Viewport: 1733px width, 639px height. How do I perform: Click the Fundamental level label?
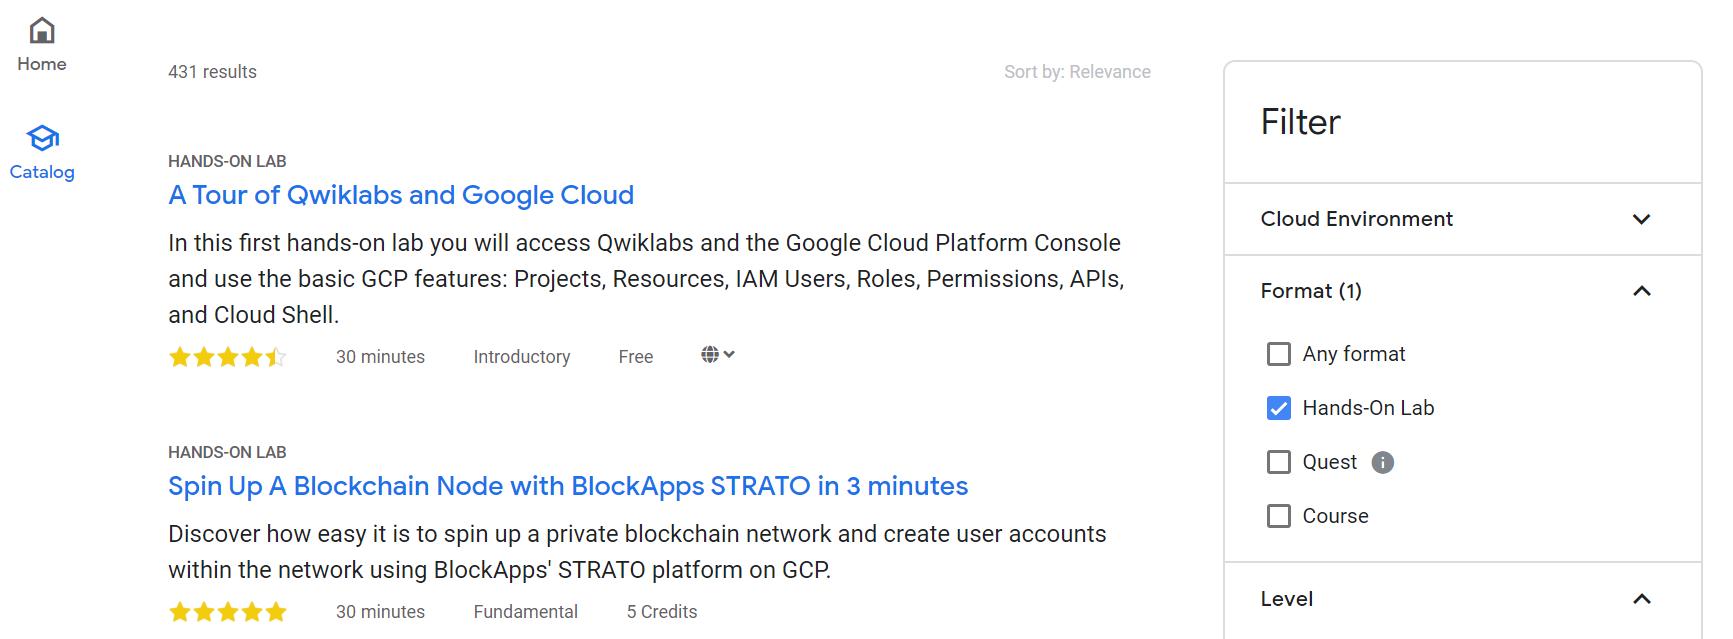click(526, 612)
